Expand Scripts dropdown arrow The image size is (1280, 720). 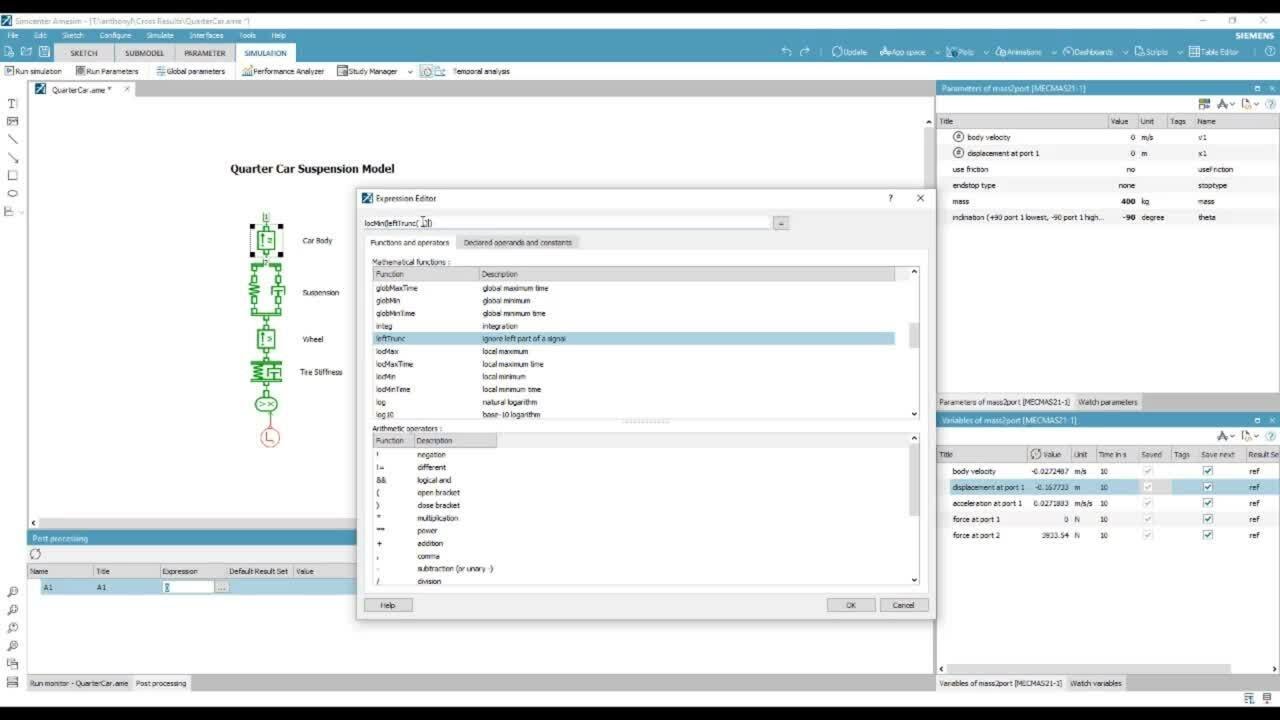(1179, 52)
